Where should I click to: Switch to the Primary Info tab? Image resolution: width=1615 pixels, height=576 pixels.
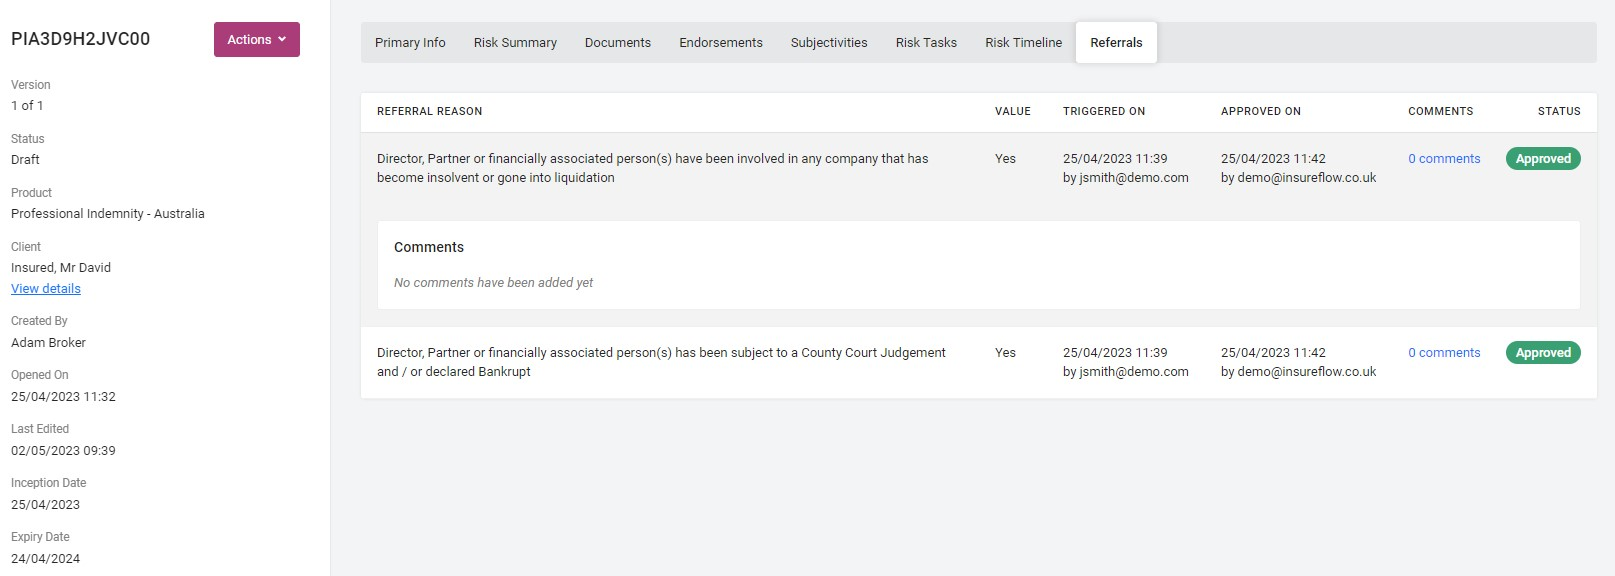point(410,43)
